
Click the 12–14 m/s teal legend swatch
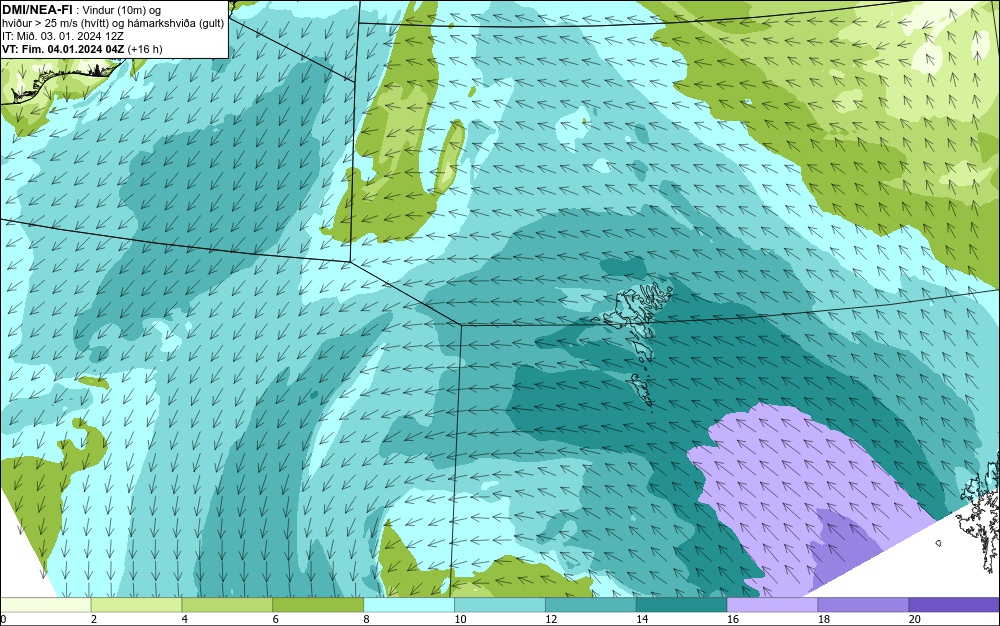(591, 604)
